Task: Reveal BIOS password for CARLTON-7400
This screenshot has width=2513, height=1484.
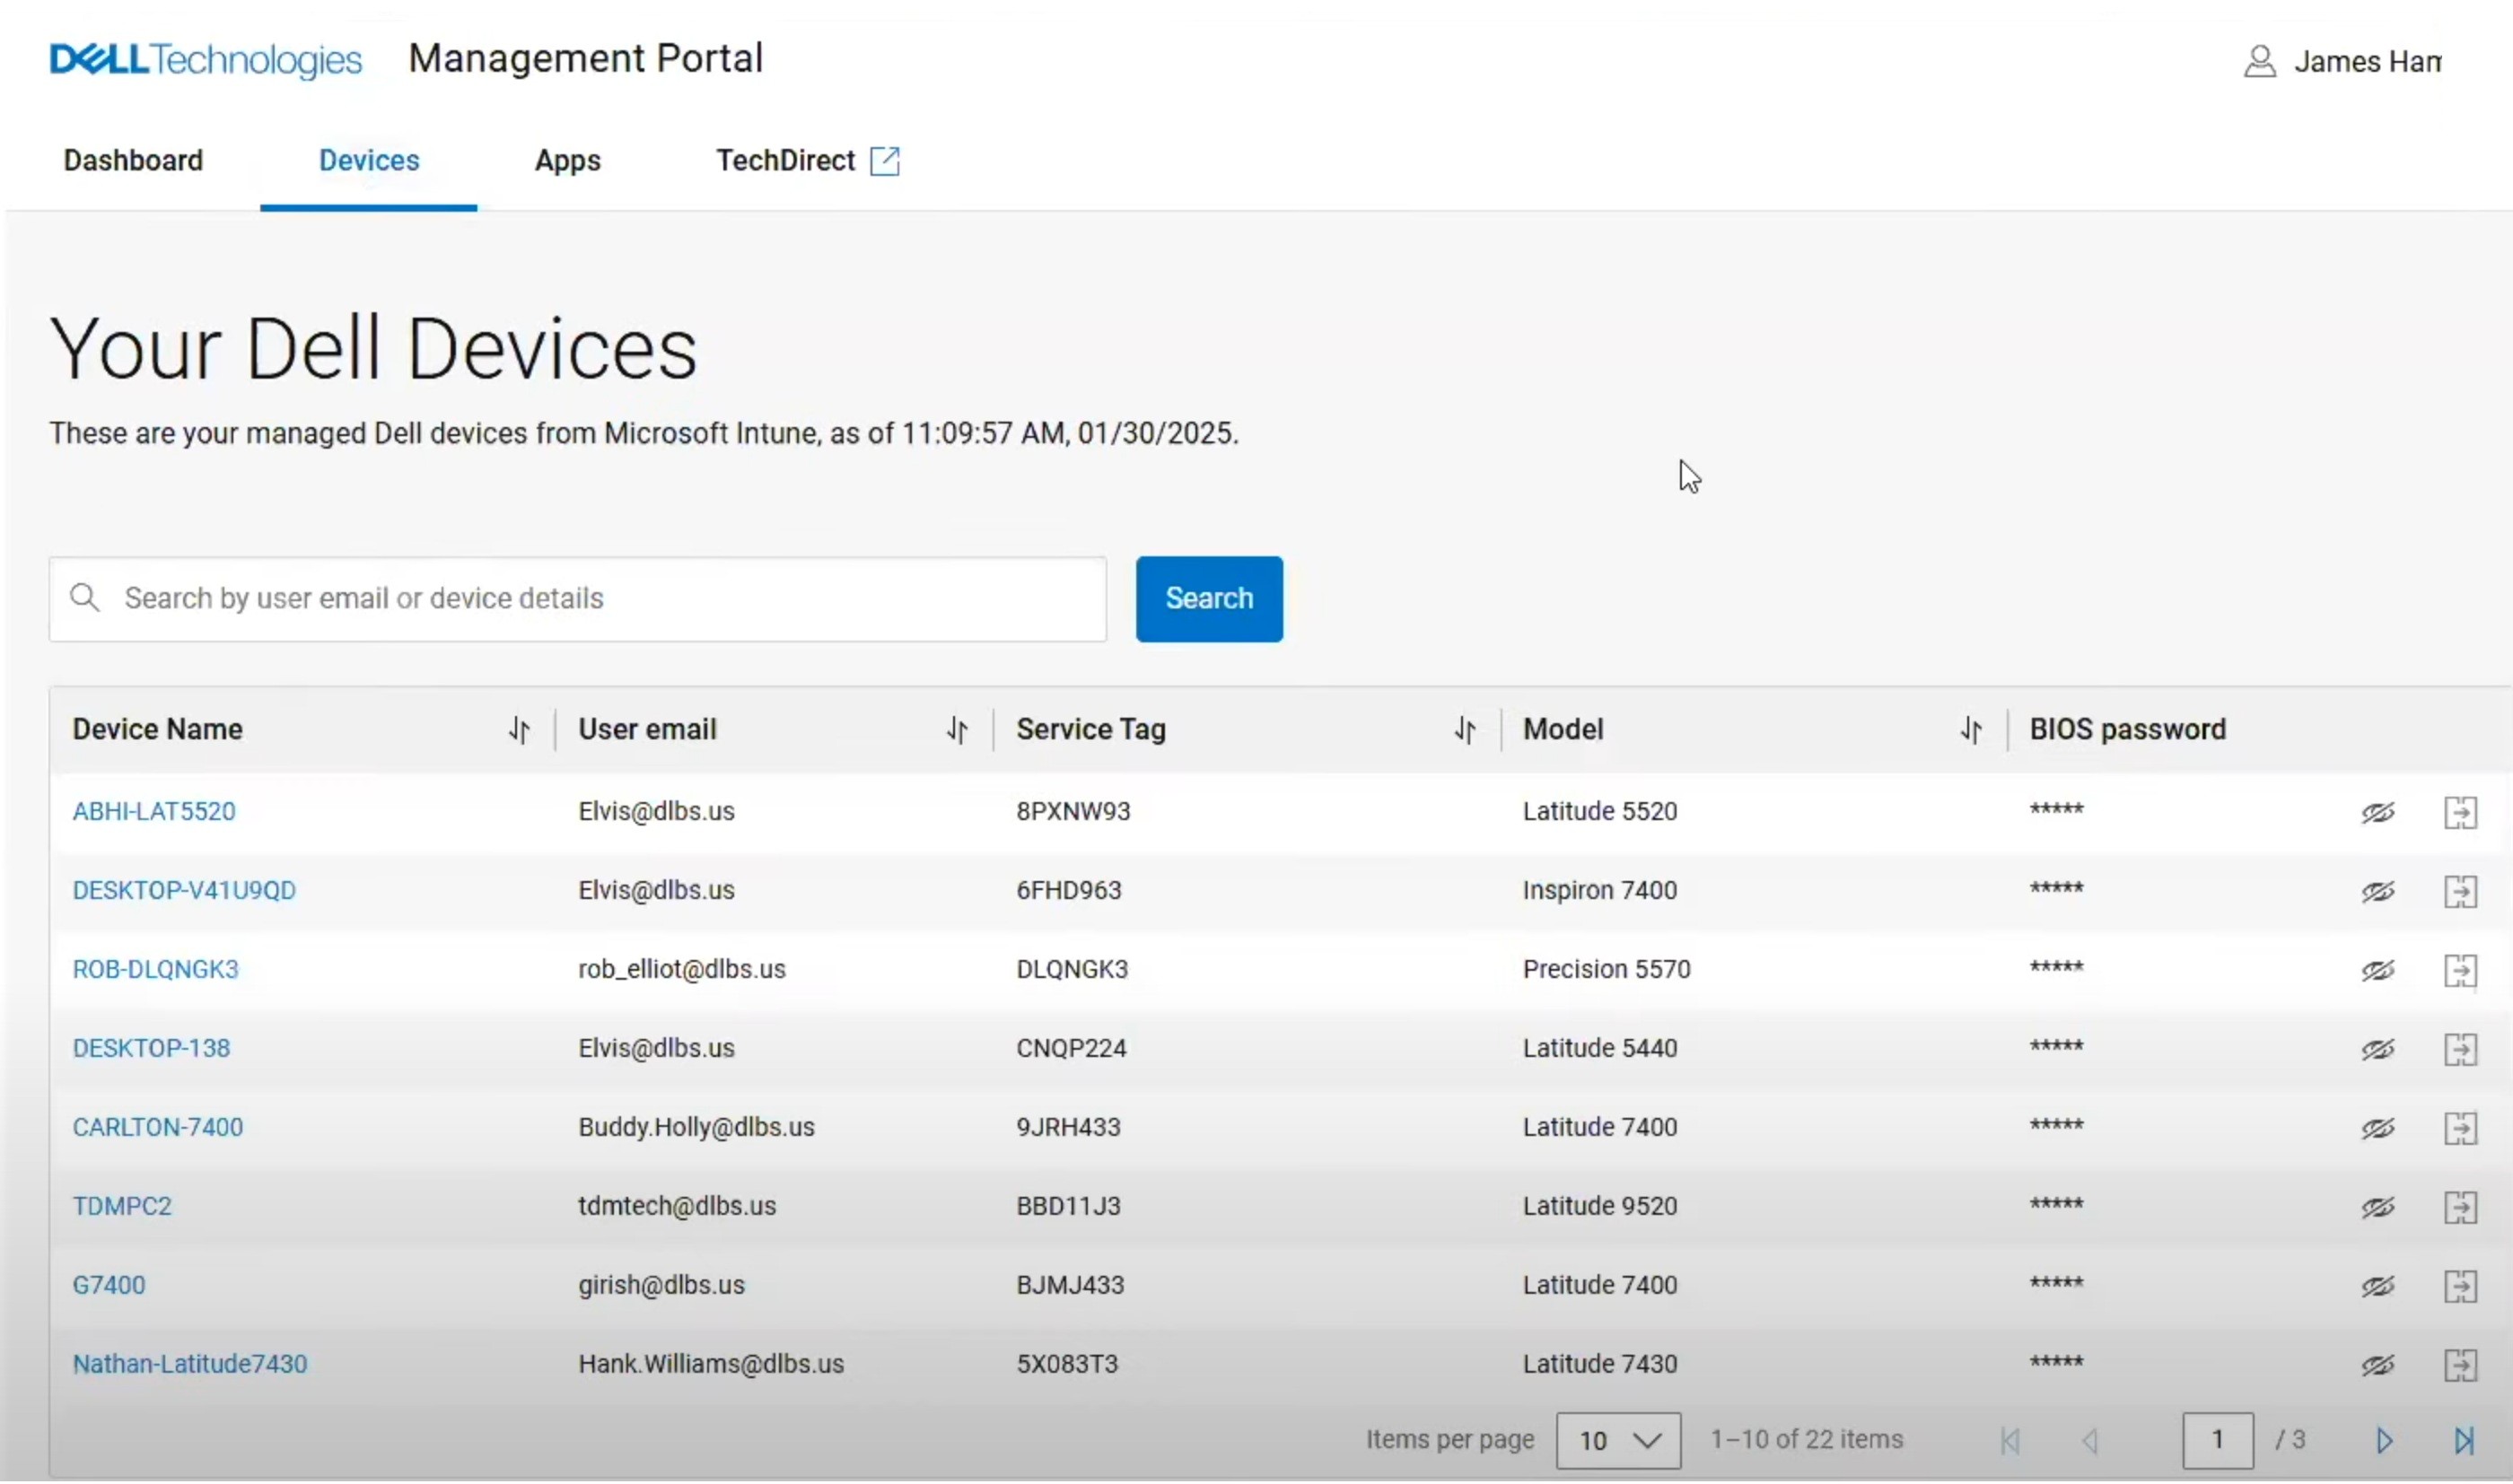Action: tap(2378, 1127)
